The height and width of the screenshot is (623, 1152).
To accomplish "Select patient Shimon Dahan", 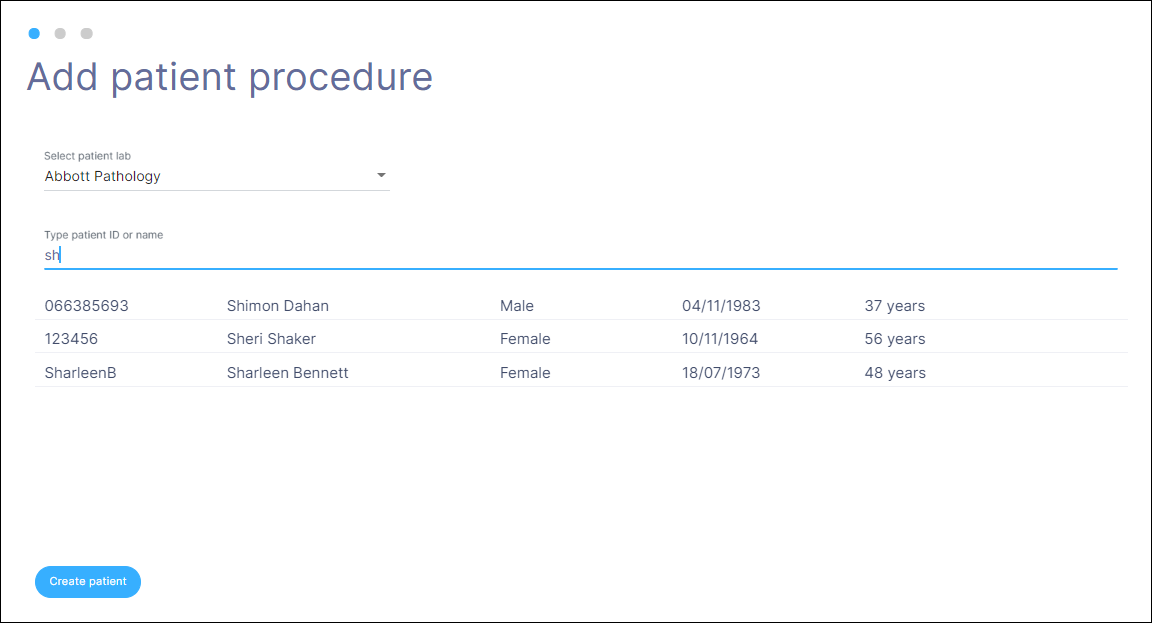I will coord(278,306).
